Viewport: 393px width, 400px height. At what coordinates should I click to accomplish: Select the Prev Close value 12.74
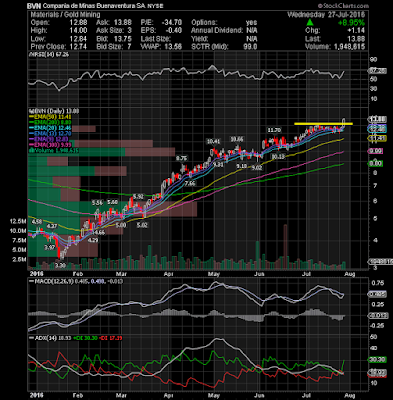[x=79, y=46]
